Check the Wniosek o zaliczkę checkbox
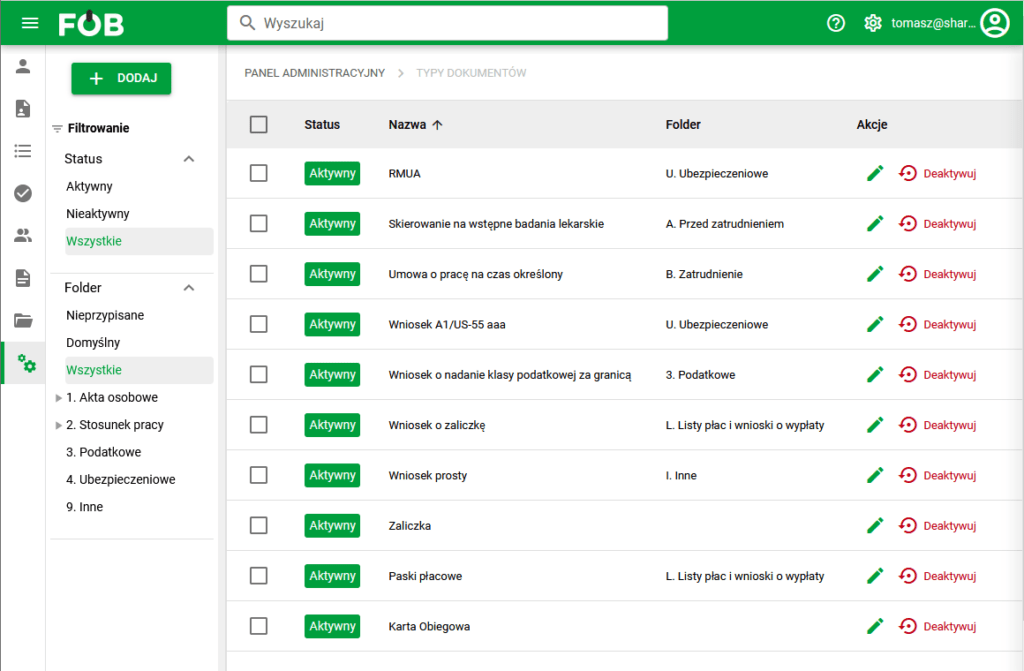The width and height of the screenshot is (1024, 671). pyautogui.click(x=259, y=425)
